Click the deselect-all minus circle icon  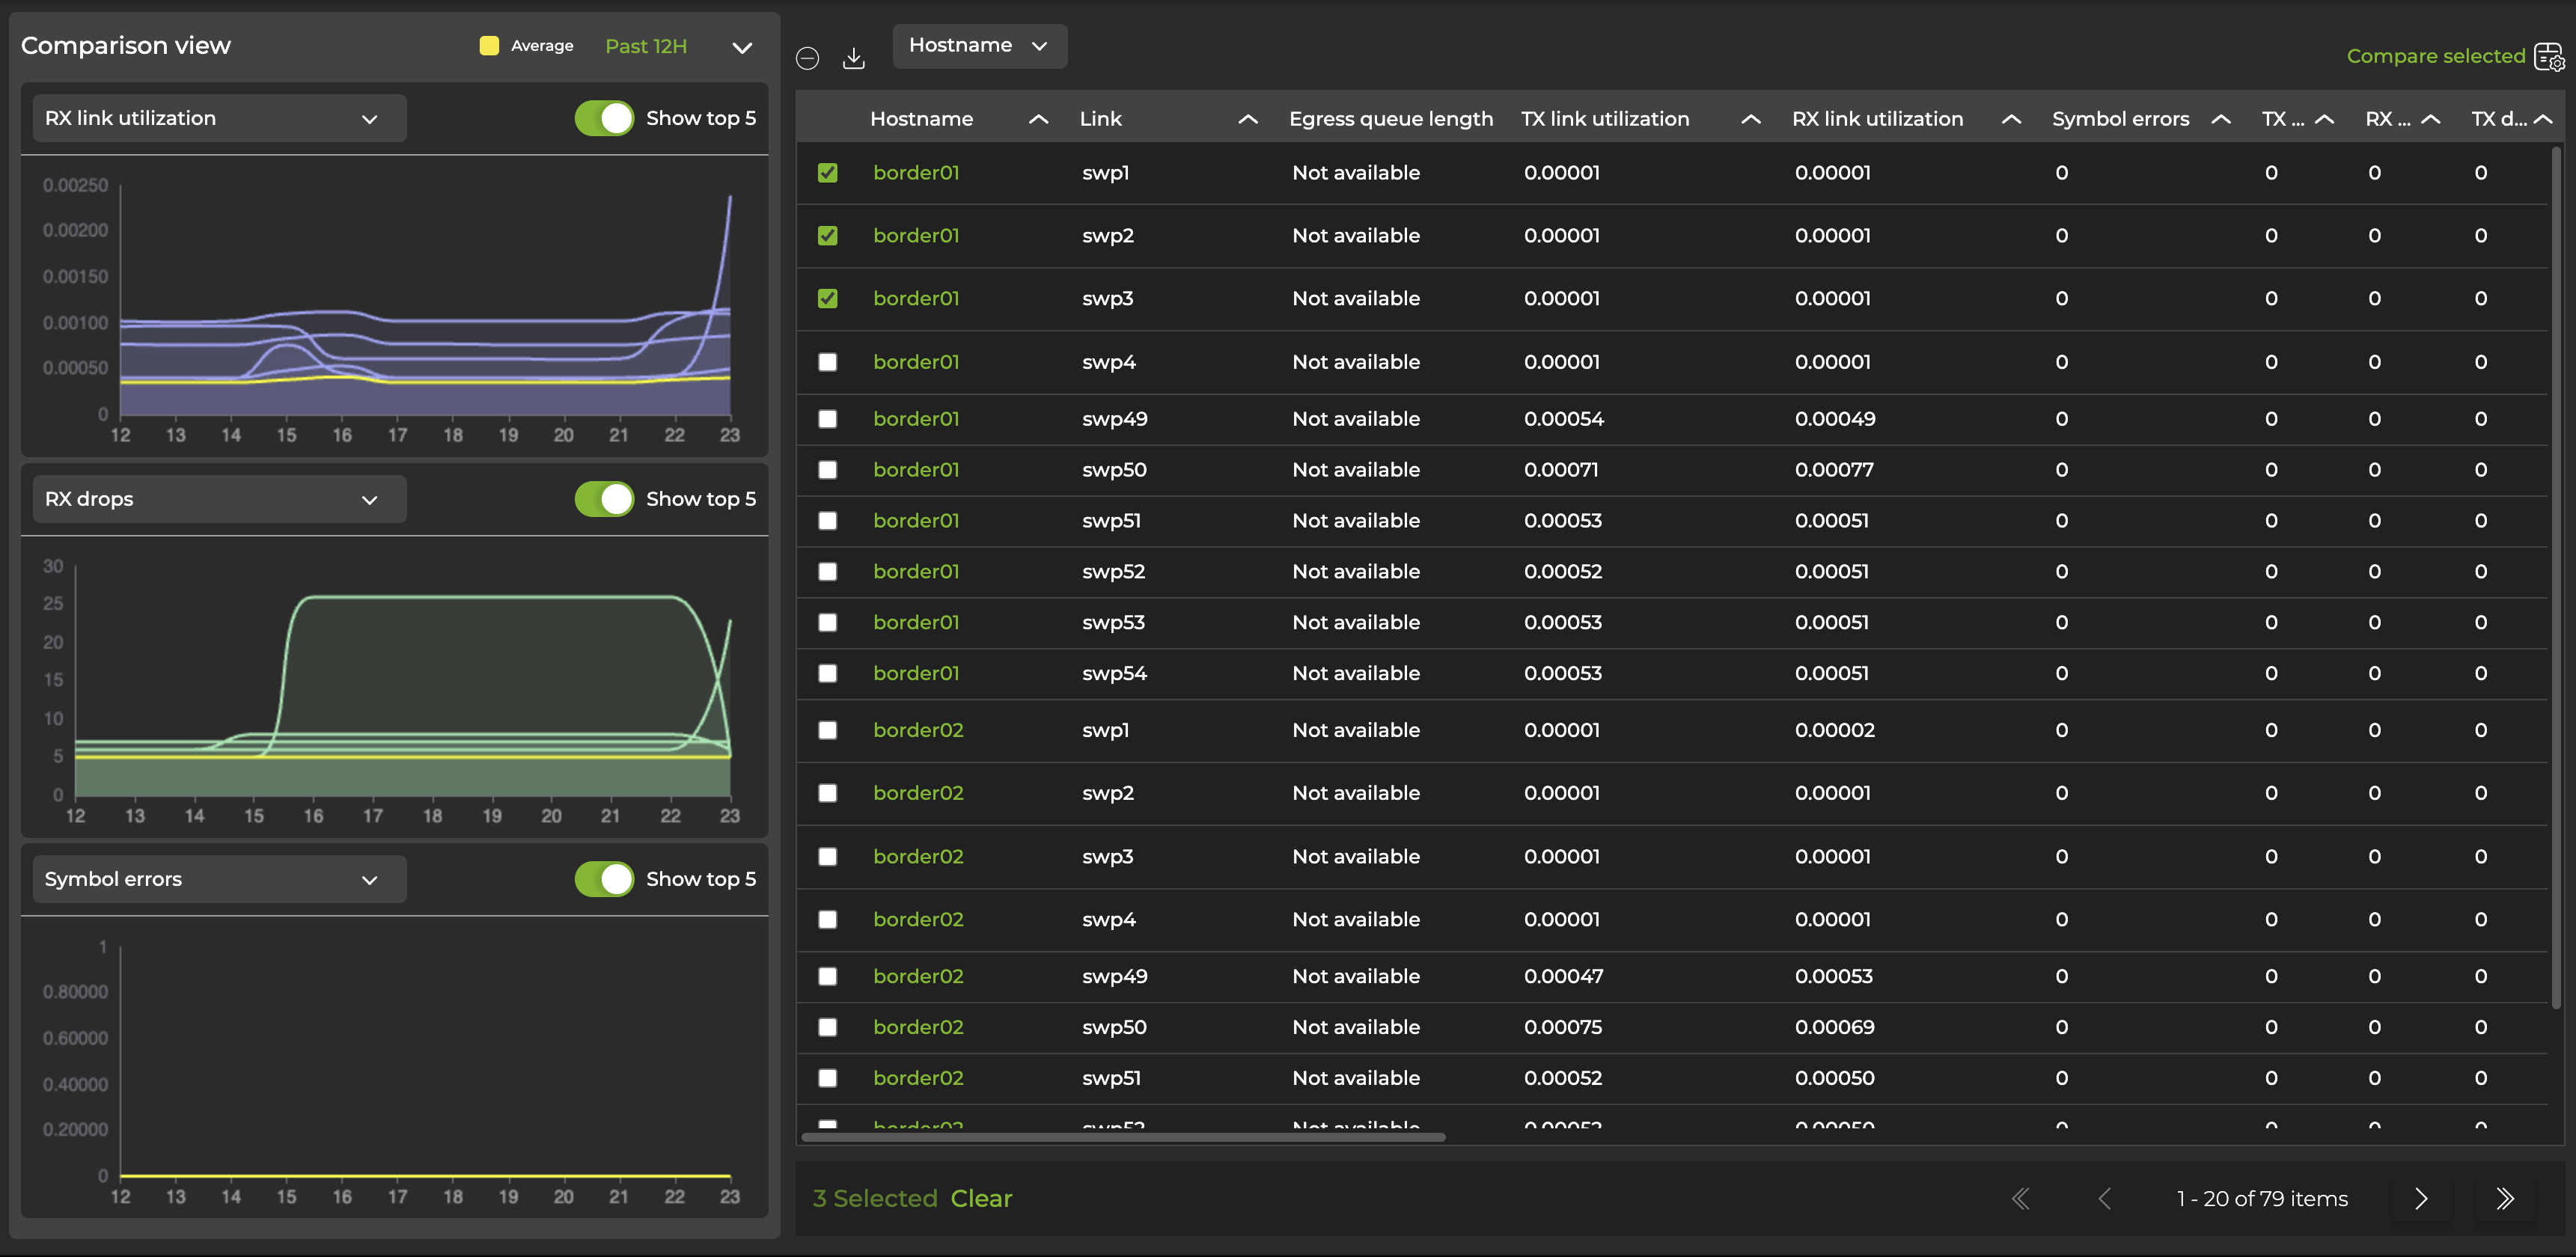point(807,58)
